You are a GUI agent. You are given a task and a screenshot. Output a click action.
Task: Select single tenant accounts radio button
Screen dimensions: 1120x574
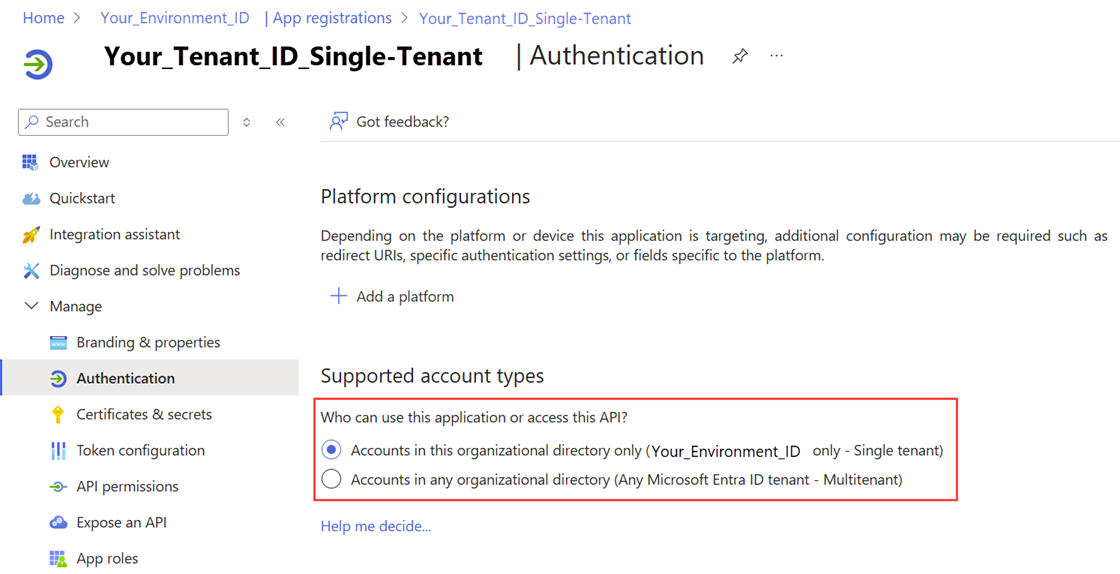coord(332,450)
